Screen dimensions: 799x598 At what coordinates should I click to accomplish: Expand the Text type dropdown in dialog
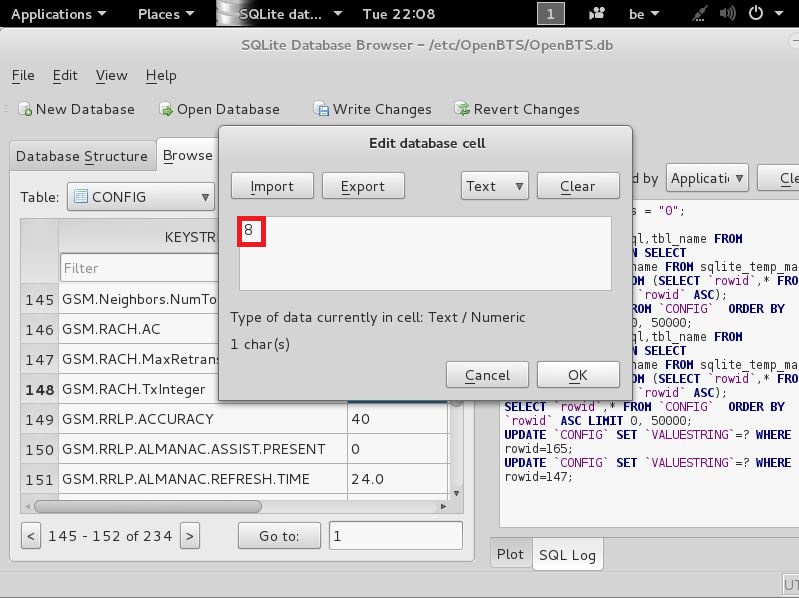494,186
